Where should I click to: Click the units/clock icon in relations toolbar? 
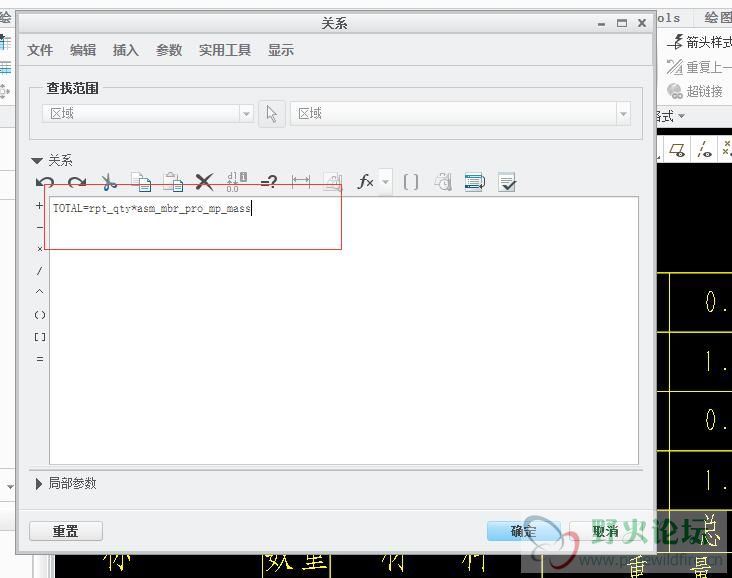[x=443, y=182]
